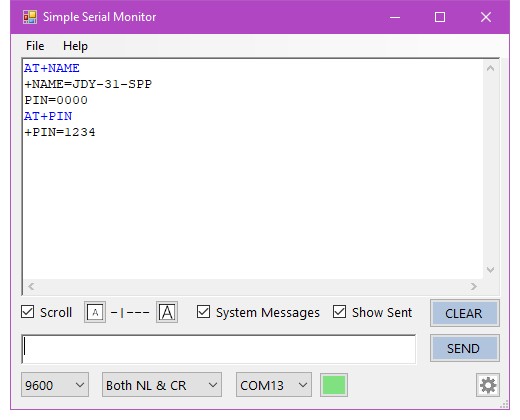Open the File menu
The image size is (520, 420).
coord(35,46)
